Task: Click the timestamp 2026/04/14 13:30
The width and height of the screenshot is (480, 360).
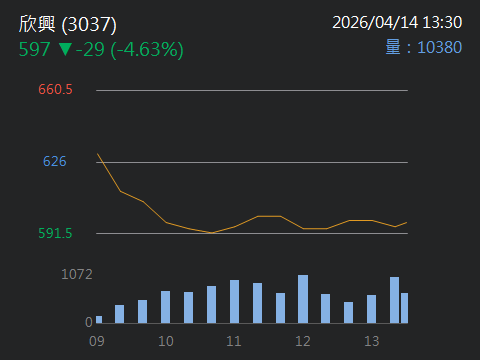Action: pyautogui.click(x=397, y=23)
